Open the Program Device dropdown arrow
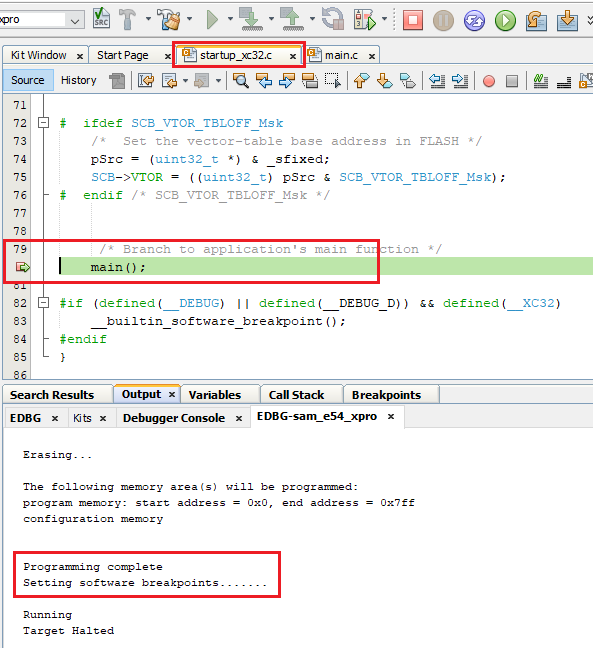The height and width of the screenshot is (648, 593). pyautogui.click(x=271, y=19)
